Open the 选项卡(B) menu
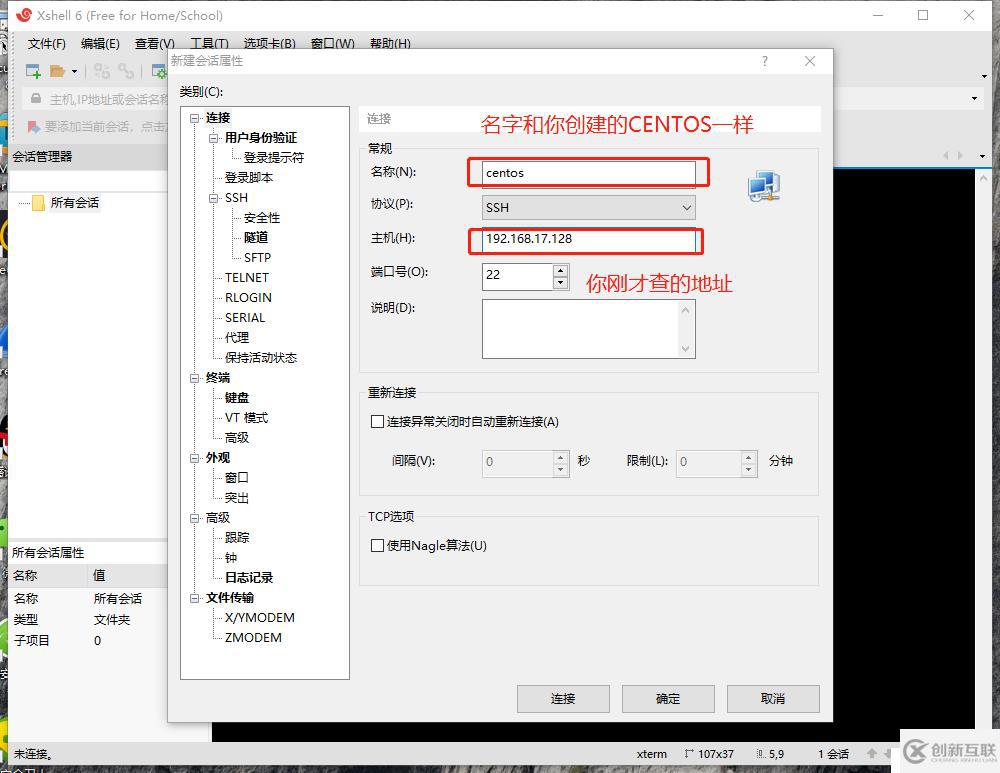Screen dimensions: 1000x773 (269, 43)
